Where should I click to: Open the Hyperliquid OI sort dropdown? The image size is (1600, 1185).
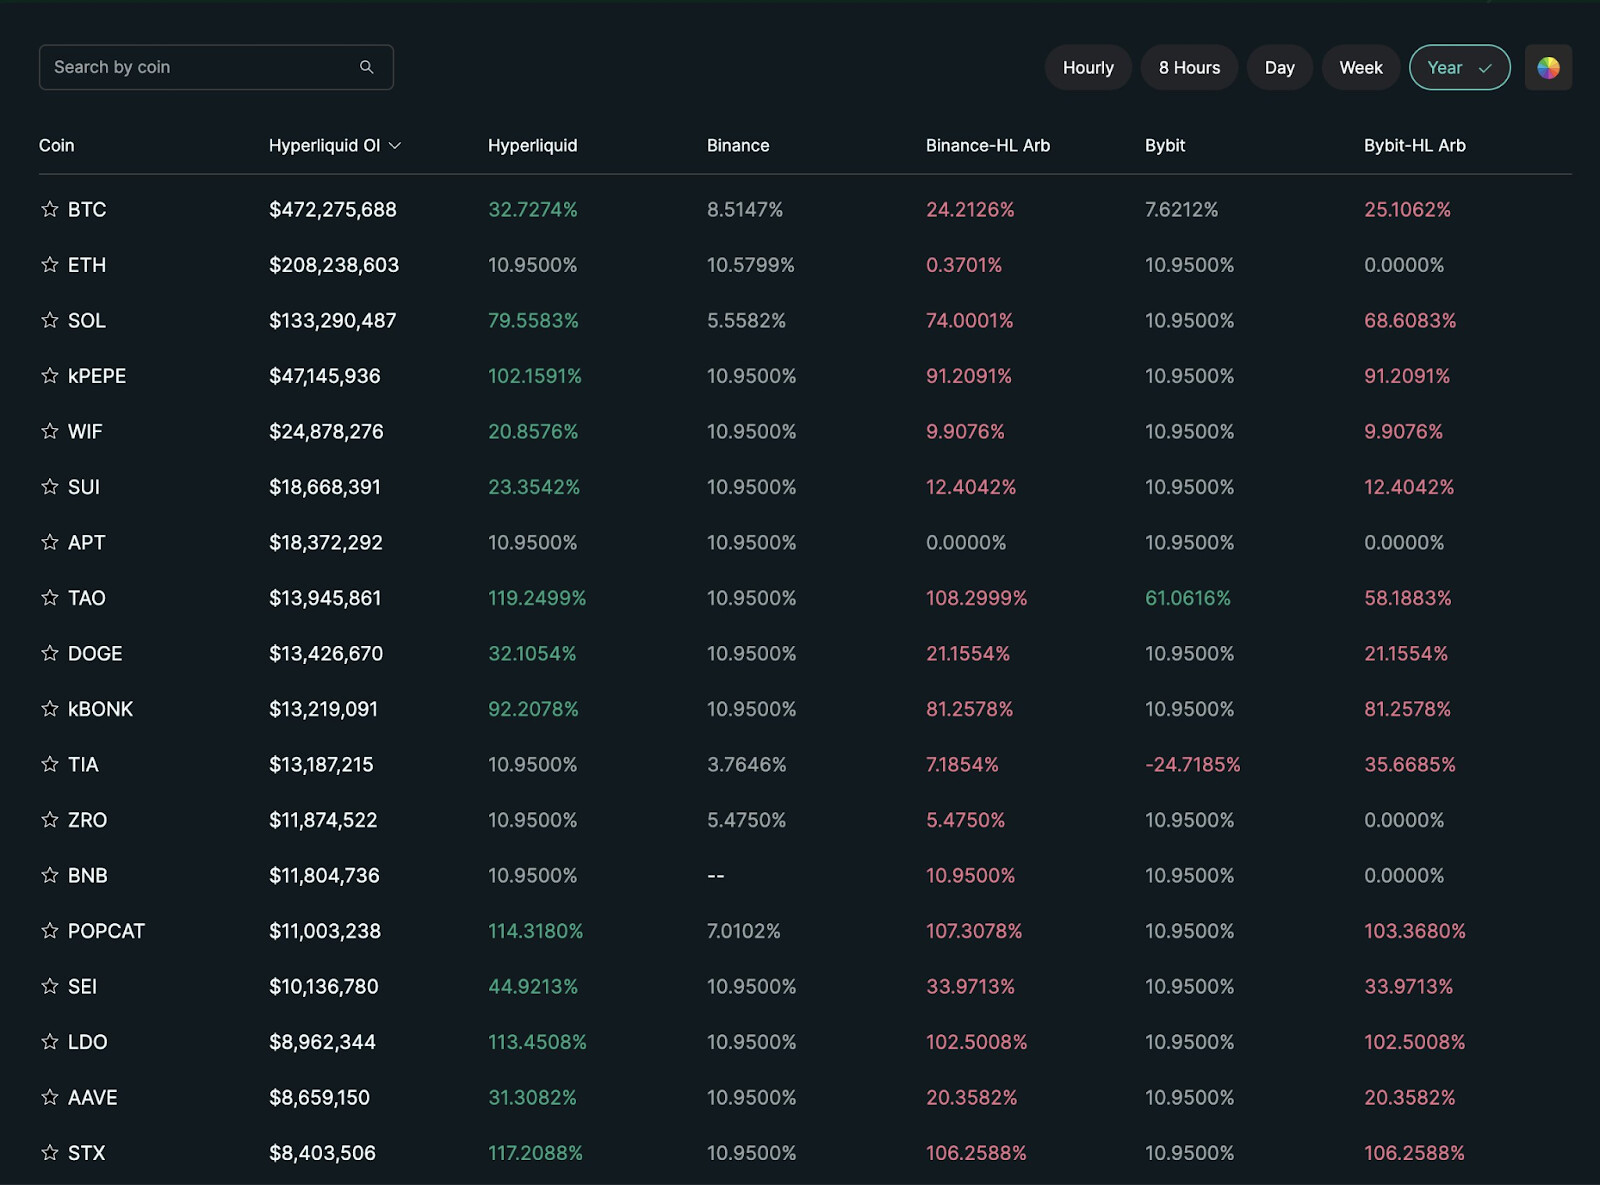point(333,145)
